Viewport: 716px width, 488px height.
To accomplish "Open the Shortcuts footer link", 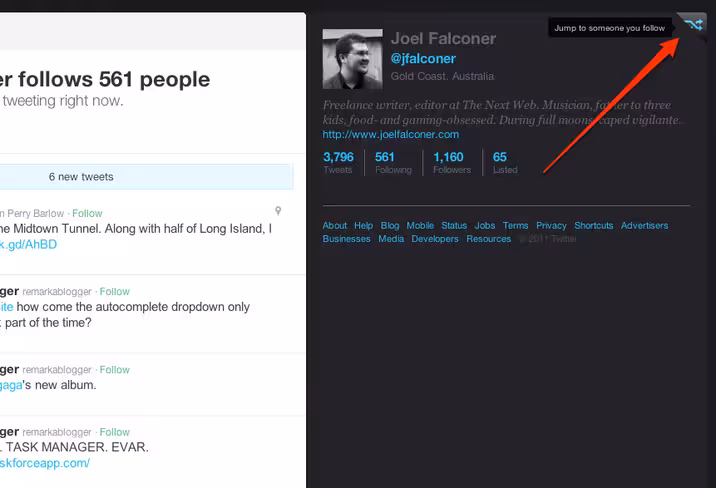I will click(x=594, y=226).
